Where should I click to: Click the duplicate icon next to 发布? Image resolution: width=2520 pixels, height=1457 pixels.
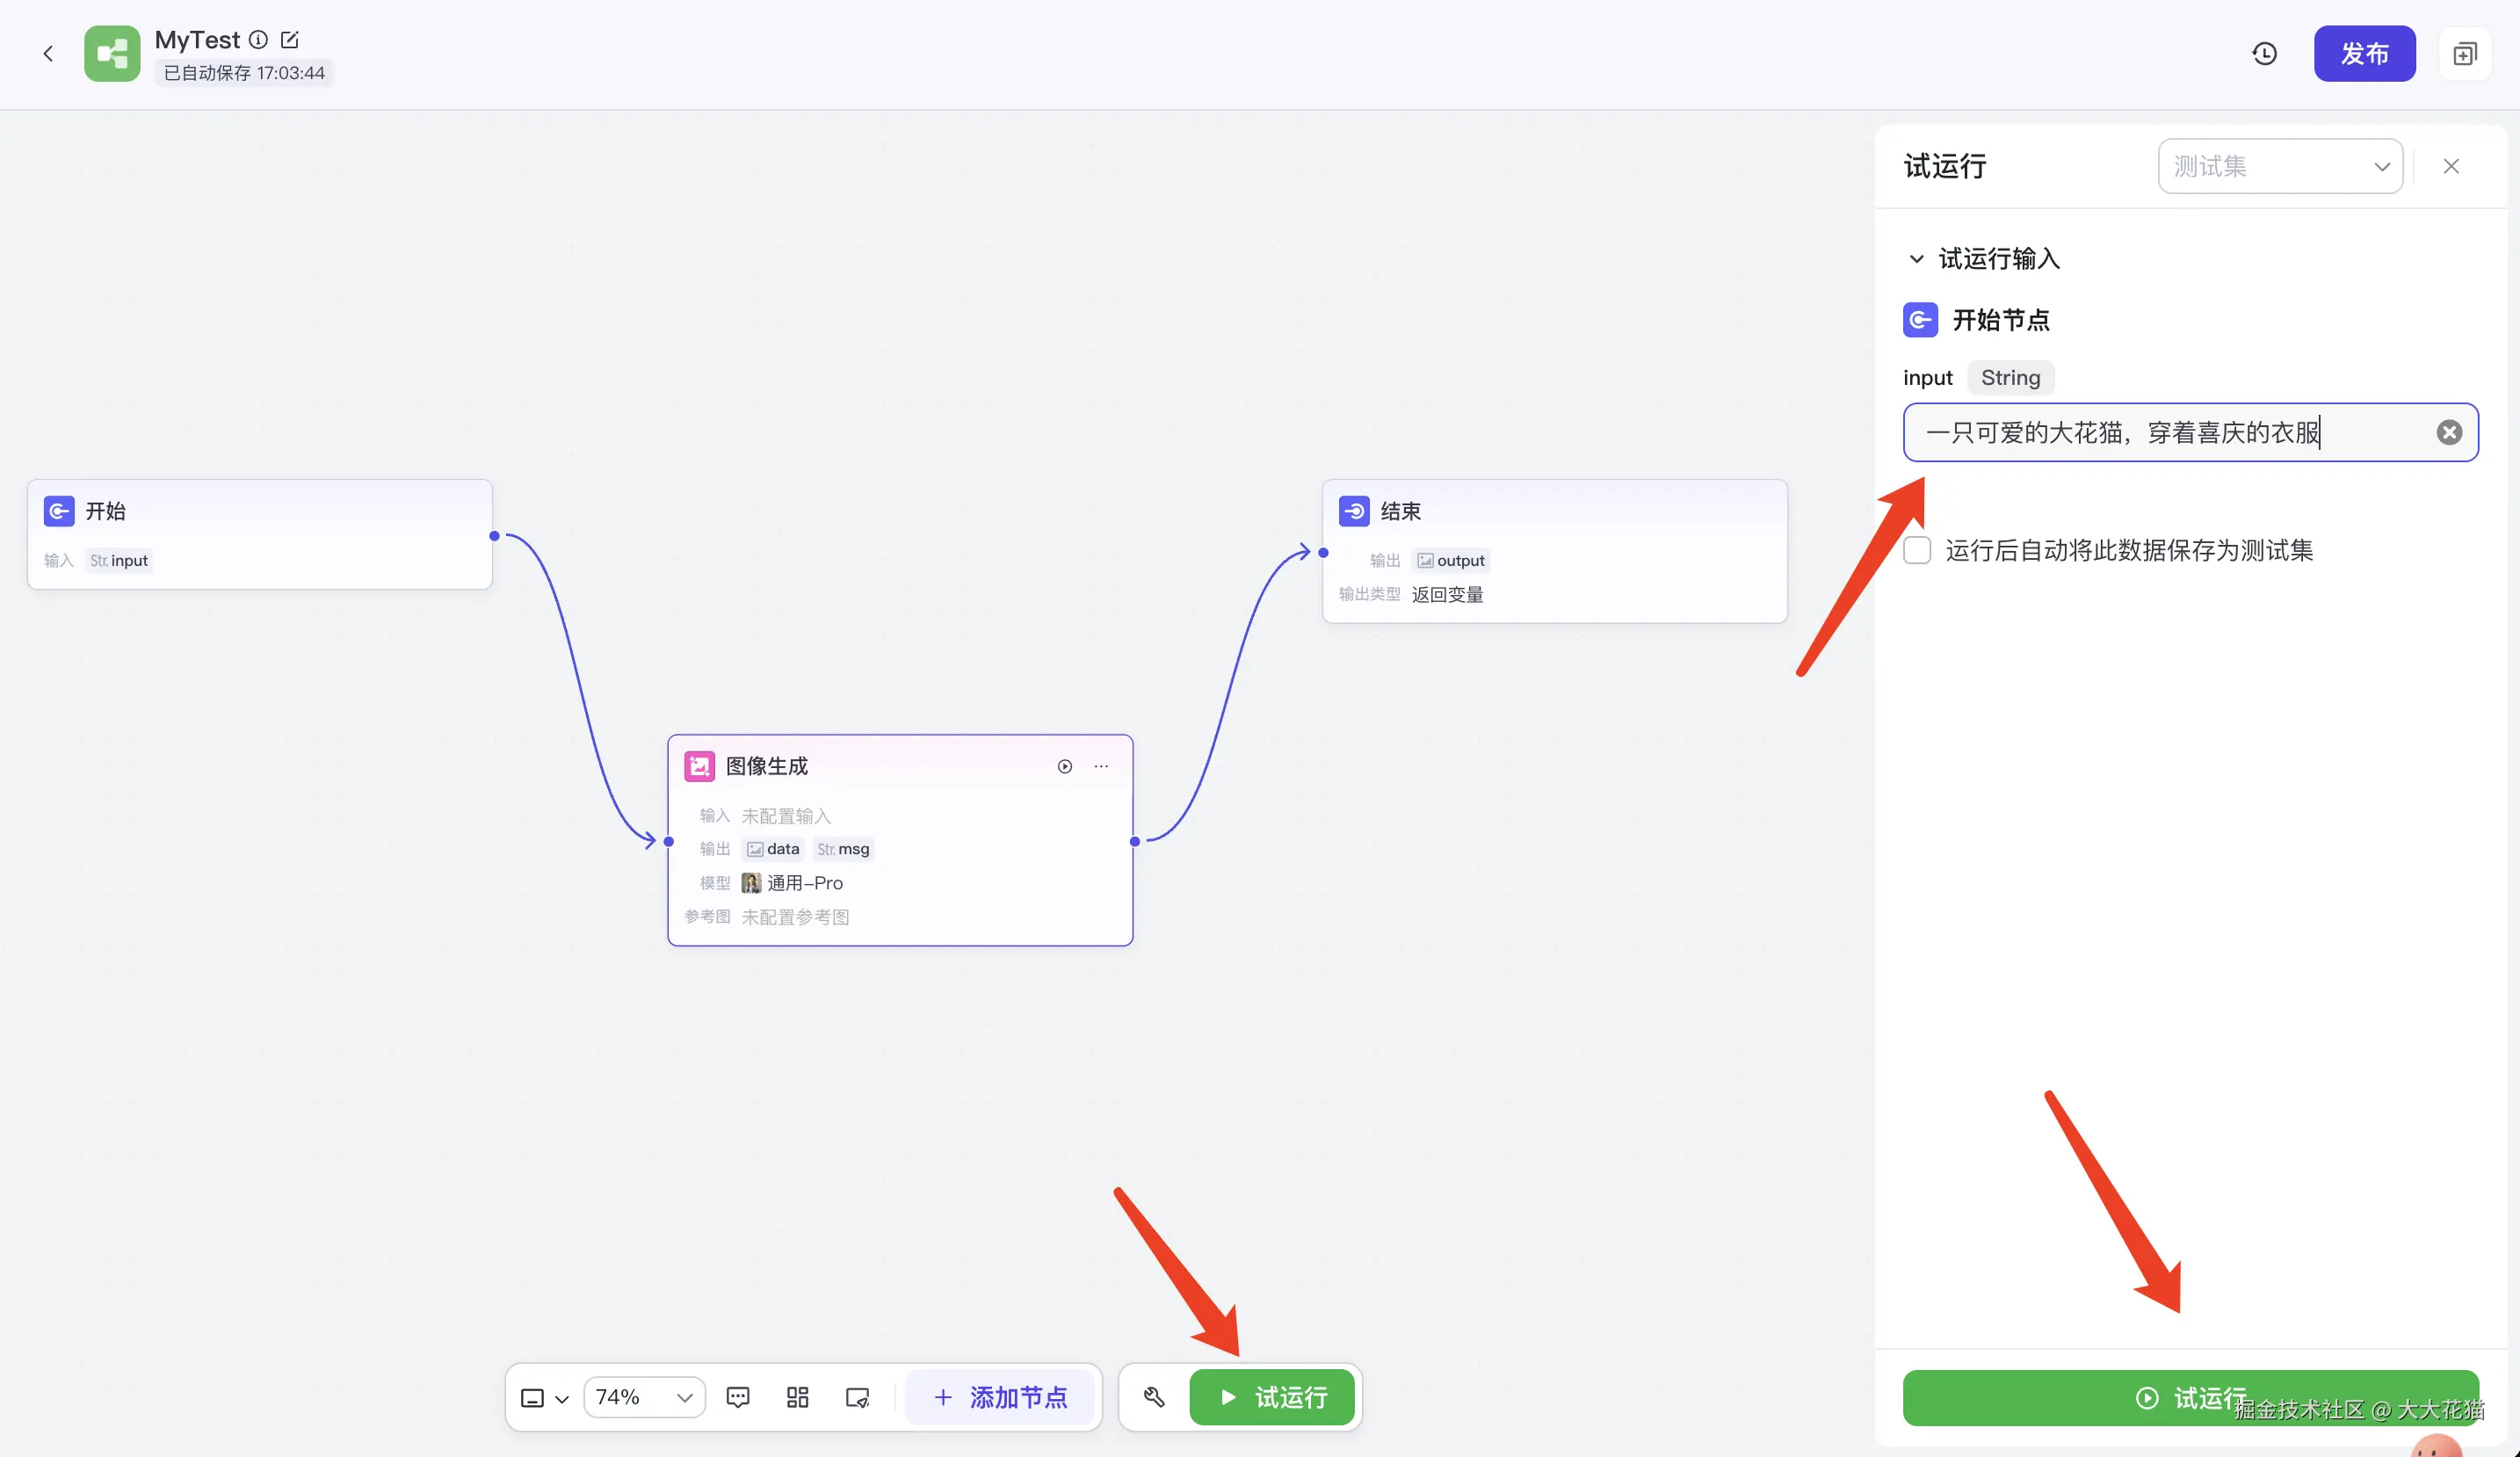2465,54
